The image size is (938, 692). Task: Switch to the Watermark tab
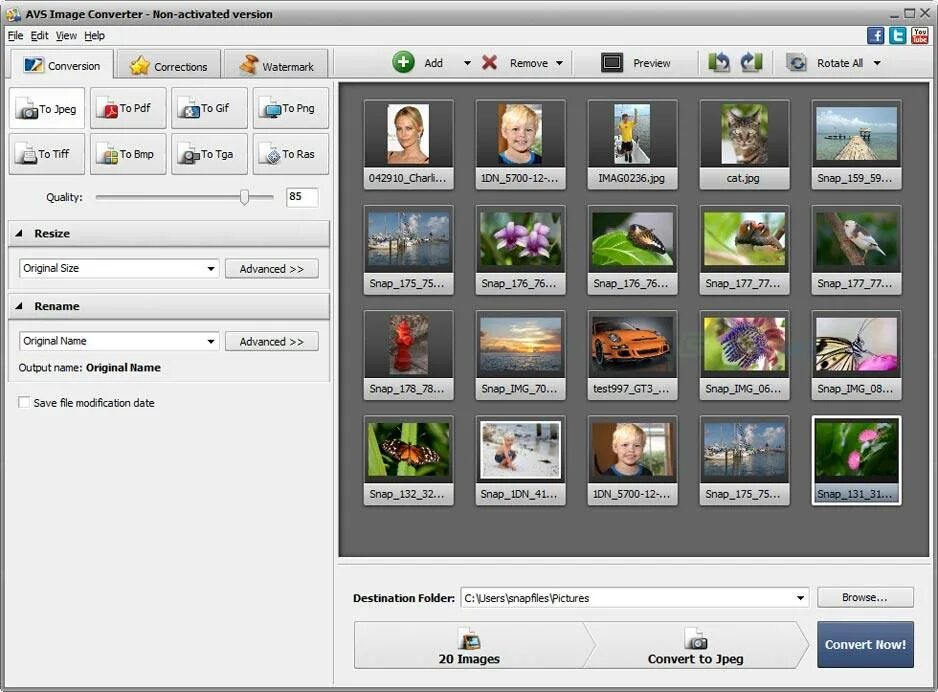click(x=276, y=66)
